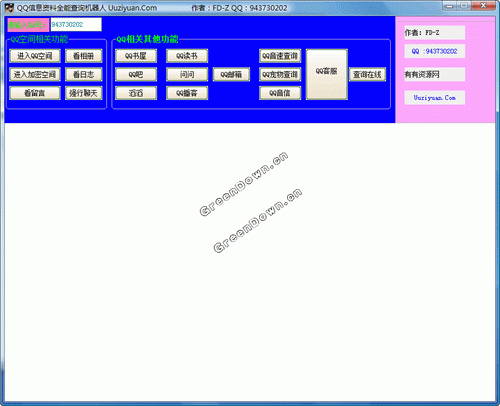Click the QQ读书 button
The height and width of the screenshot is (406, 500).
187,56
